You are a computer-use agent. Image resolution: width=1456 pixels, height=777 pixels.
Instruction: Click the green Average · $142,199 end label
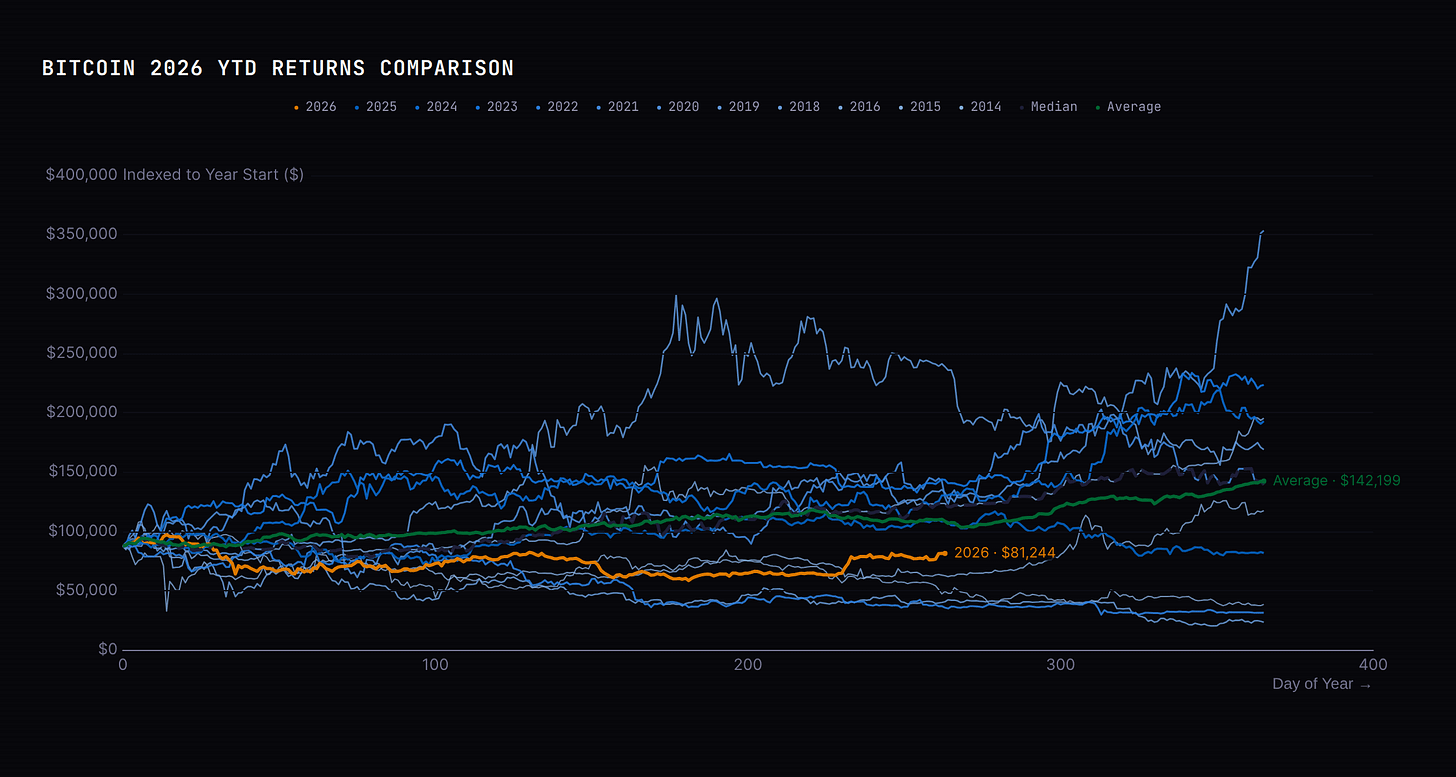tap(1337, 481)
